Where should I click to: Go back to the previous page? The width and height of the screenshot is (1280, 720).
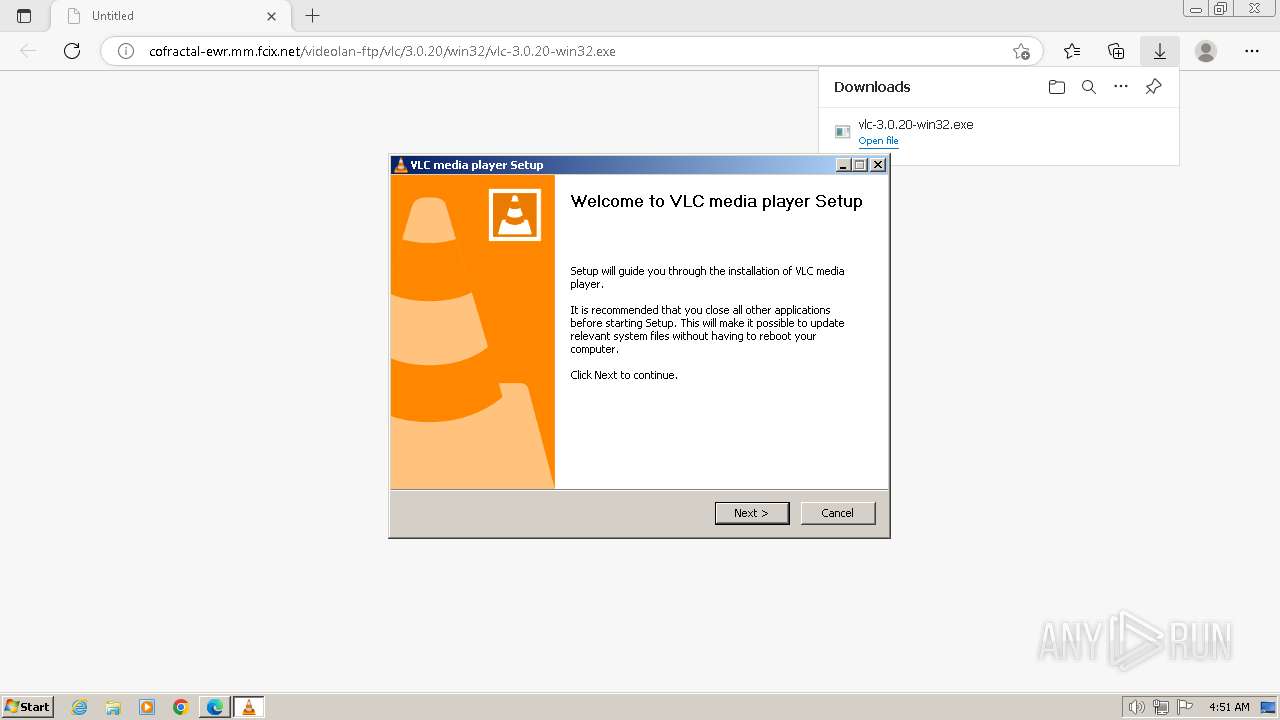click(x=28, y=51)
